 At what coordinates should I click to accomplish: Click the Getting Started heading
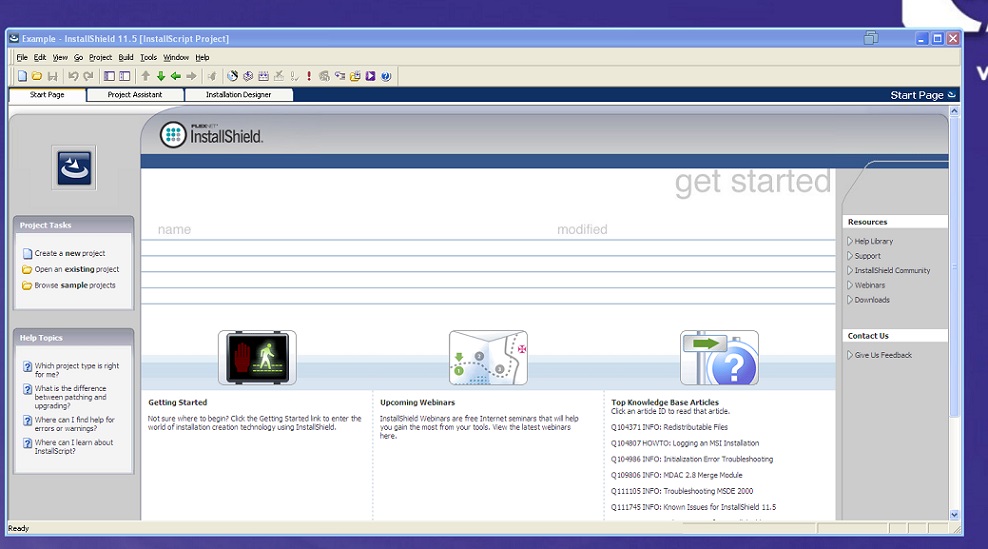pyautogui.click(x=178, y=402)
